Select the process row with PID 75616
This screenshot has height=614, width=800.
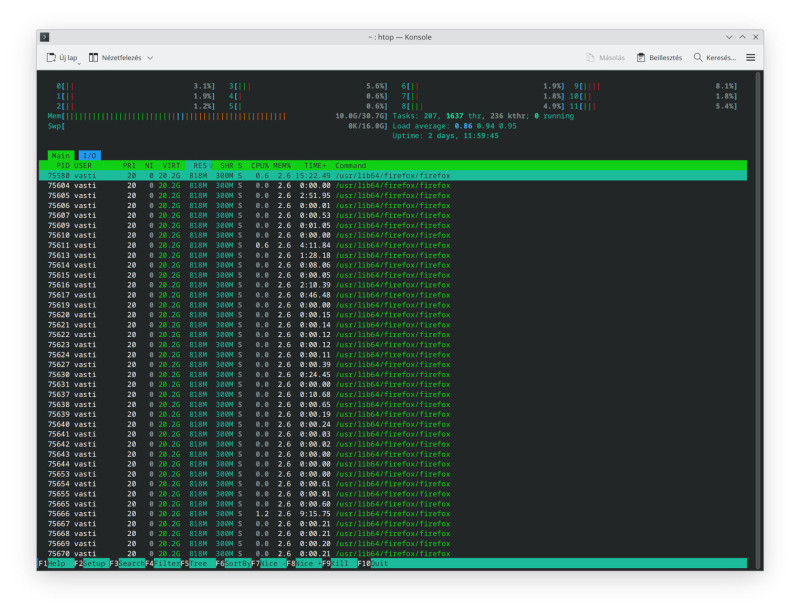393,285
